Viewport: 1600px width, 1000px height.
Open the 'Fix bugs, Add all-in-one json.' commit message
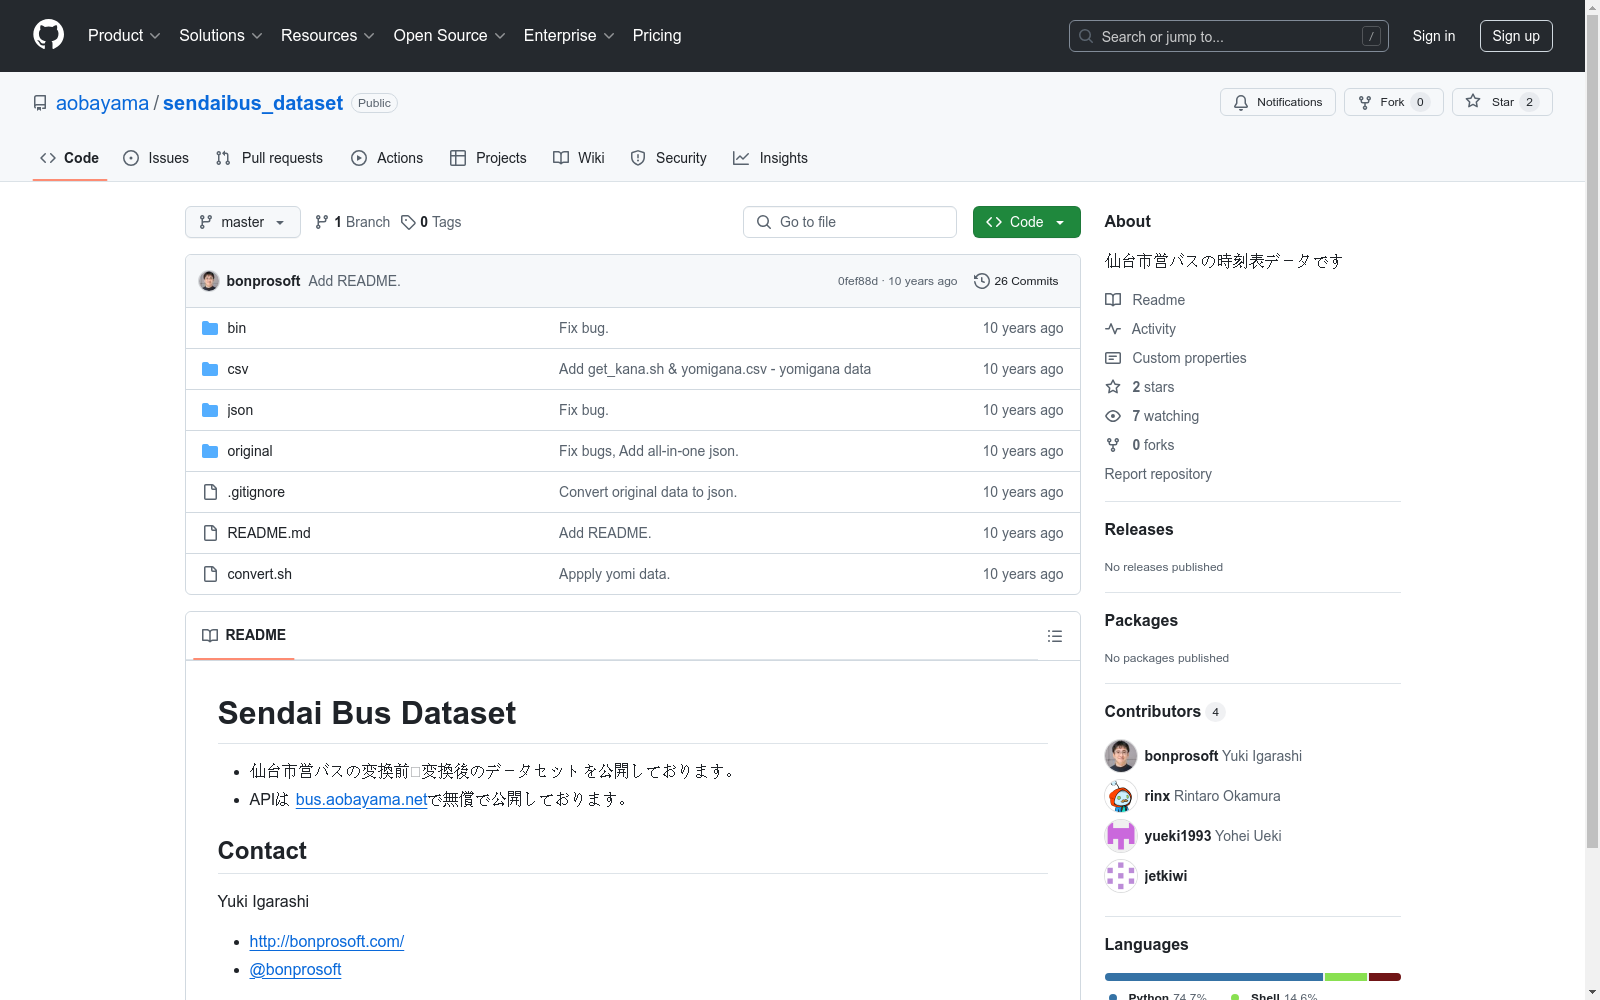point(648,451)
